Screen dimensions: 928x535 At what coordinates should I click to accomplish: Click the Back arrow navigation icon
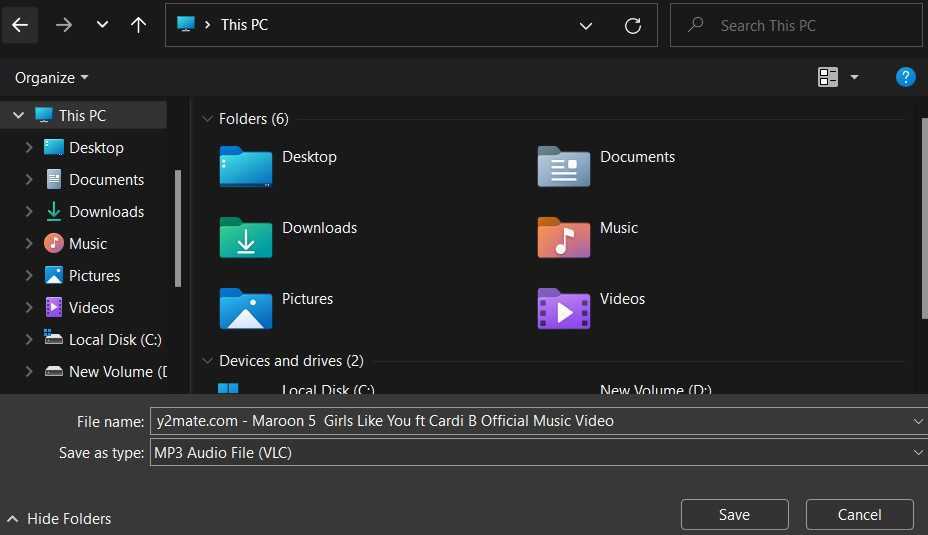[20, 25]
